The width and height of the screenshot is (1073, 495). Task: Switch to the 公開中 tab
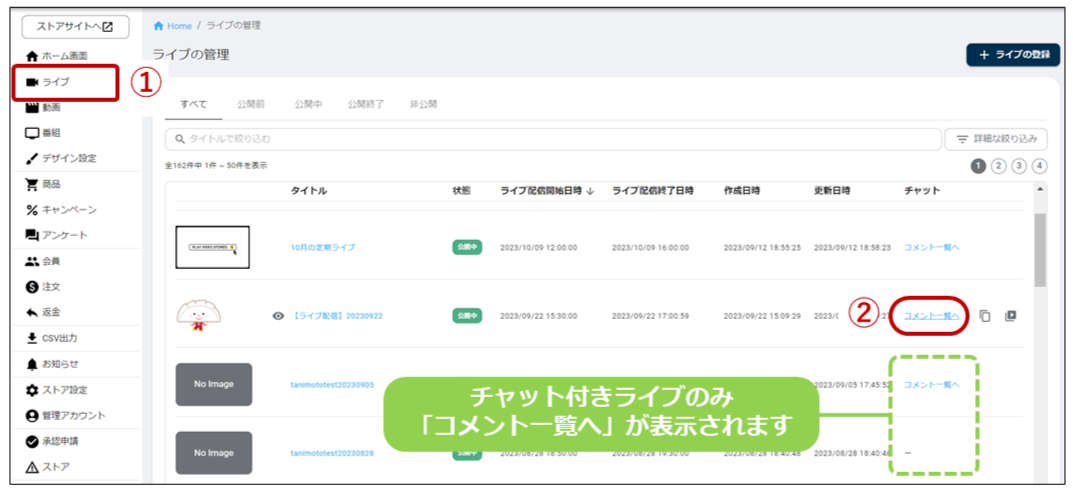pyautogui.click(x=308, y=104)
